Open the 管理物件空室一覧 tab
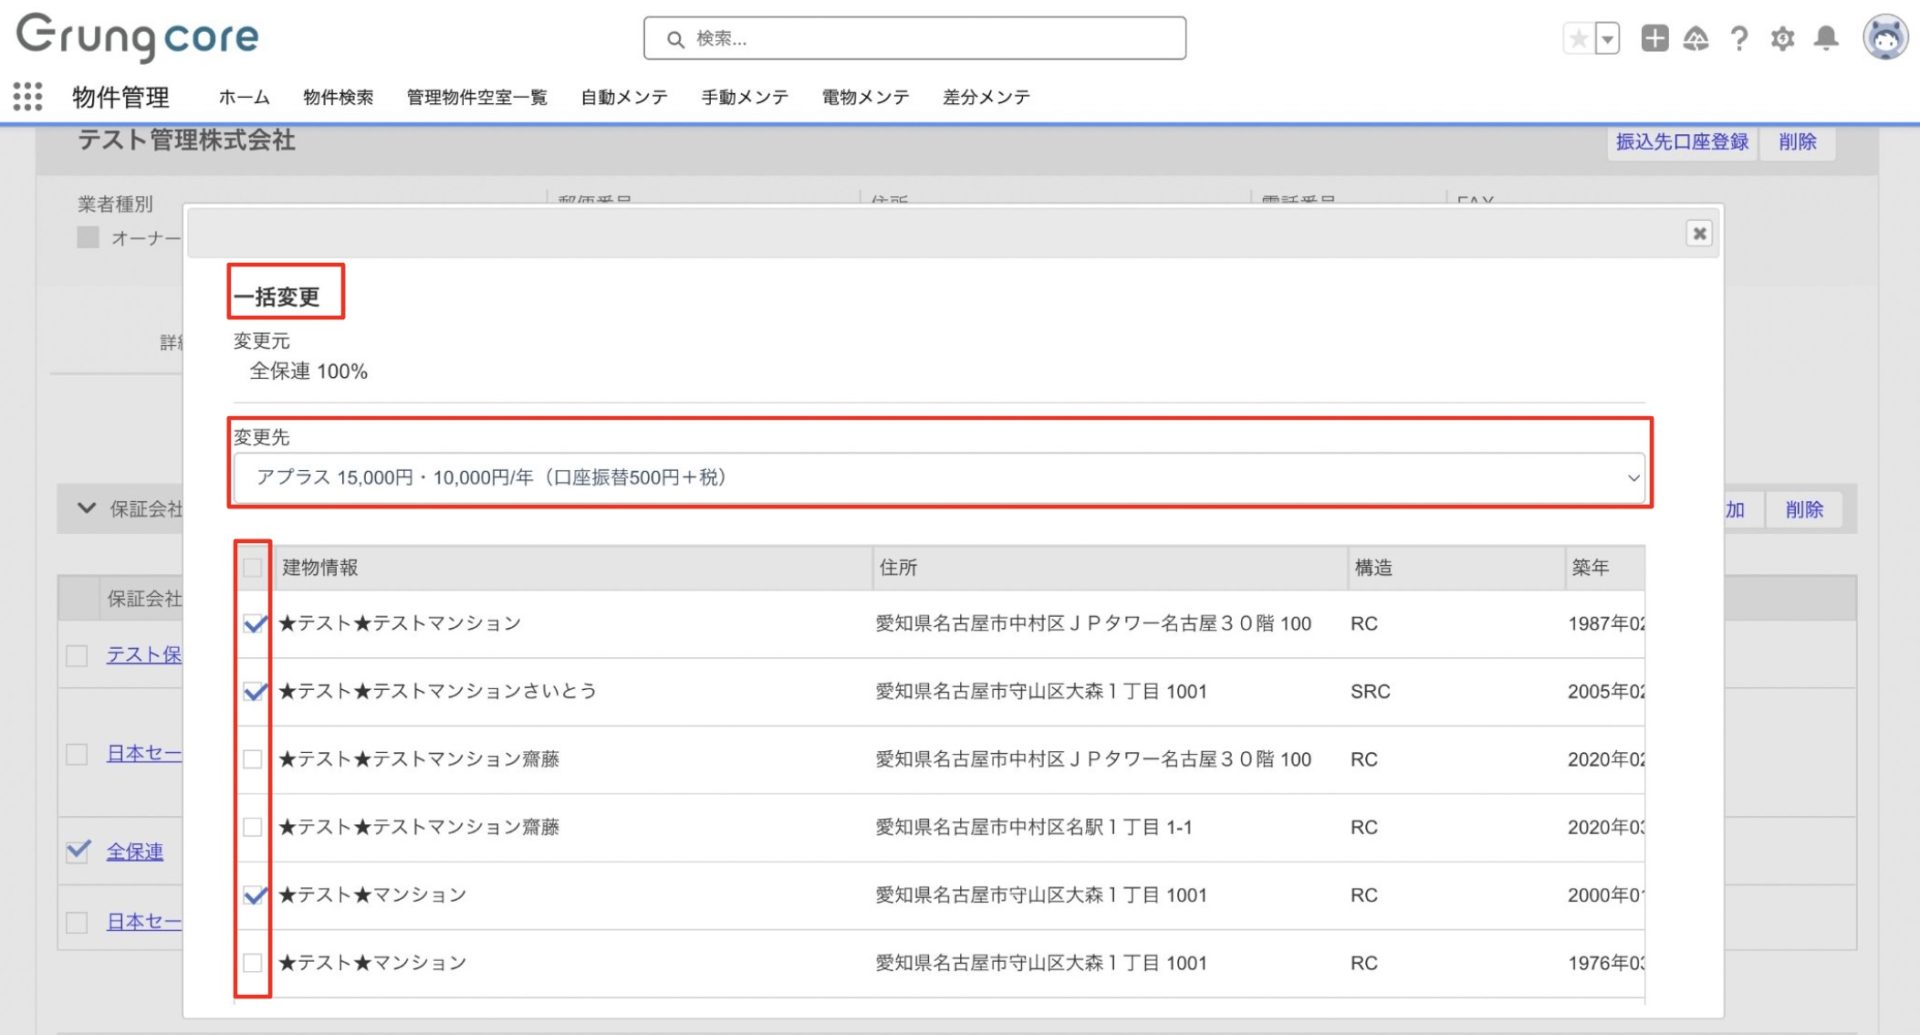1920x1035 pixels. 476,97
